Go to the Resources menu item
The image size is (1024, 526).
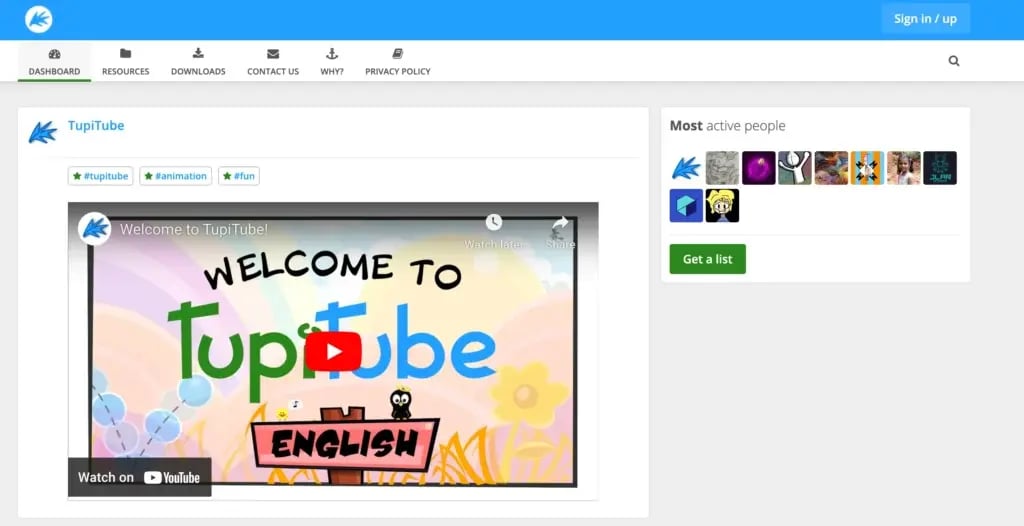click(x=125, y=62)
